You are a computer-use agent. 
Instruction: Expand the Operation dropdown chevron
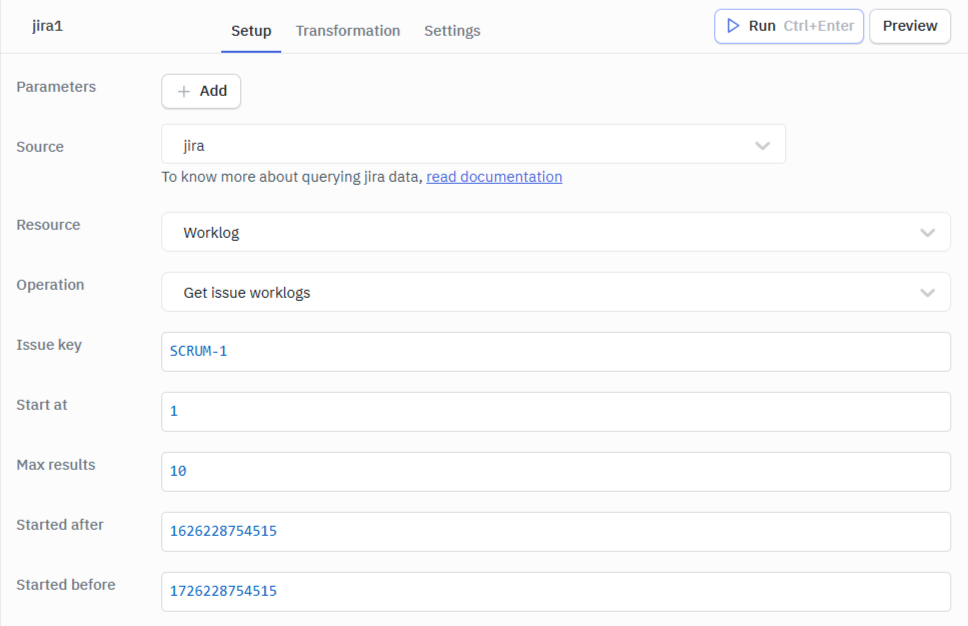(x=927, y=293)
